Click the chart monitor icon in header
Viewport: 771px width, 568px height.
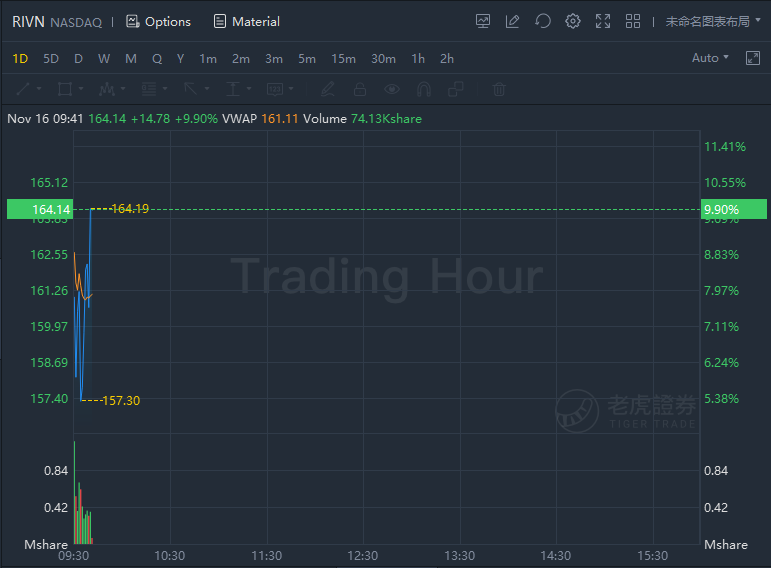click(x=483, y=21)
